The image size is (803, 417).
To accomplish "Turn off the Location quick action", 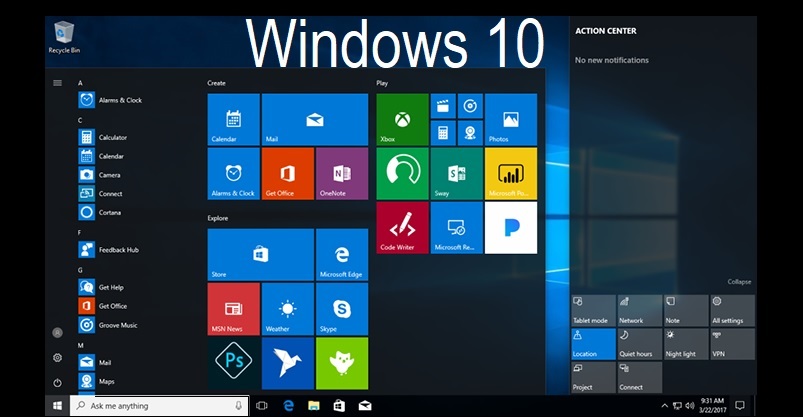I will pos(594,344).
